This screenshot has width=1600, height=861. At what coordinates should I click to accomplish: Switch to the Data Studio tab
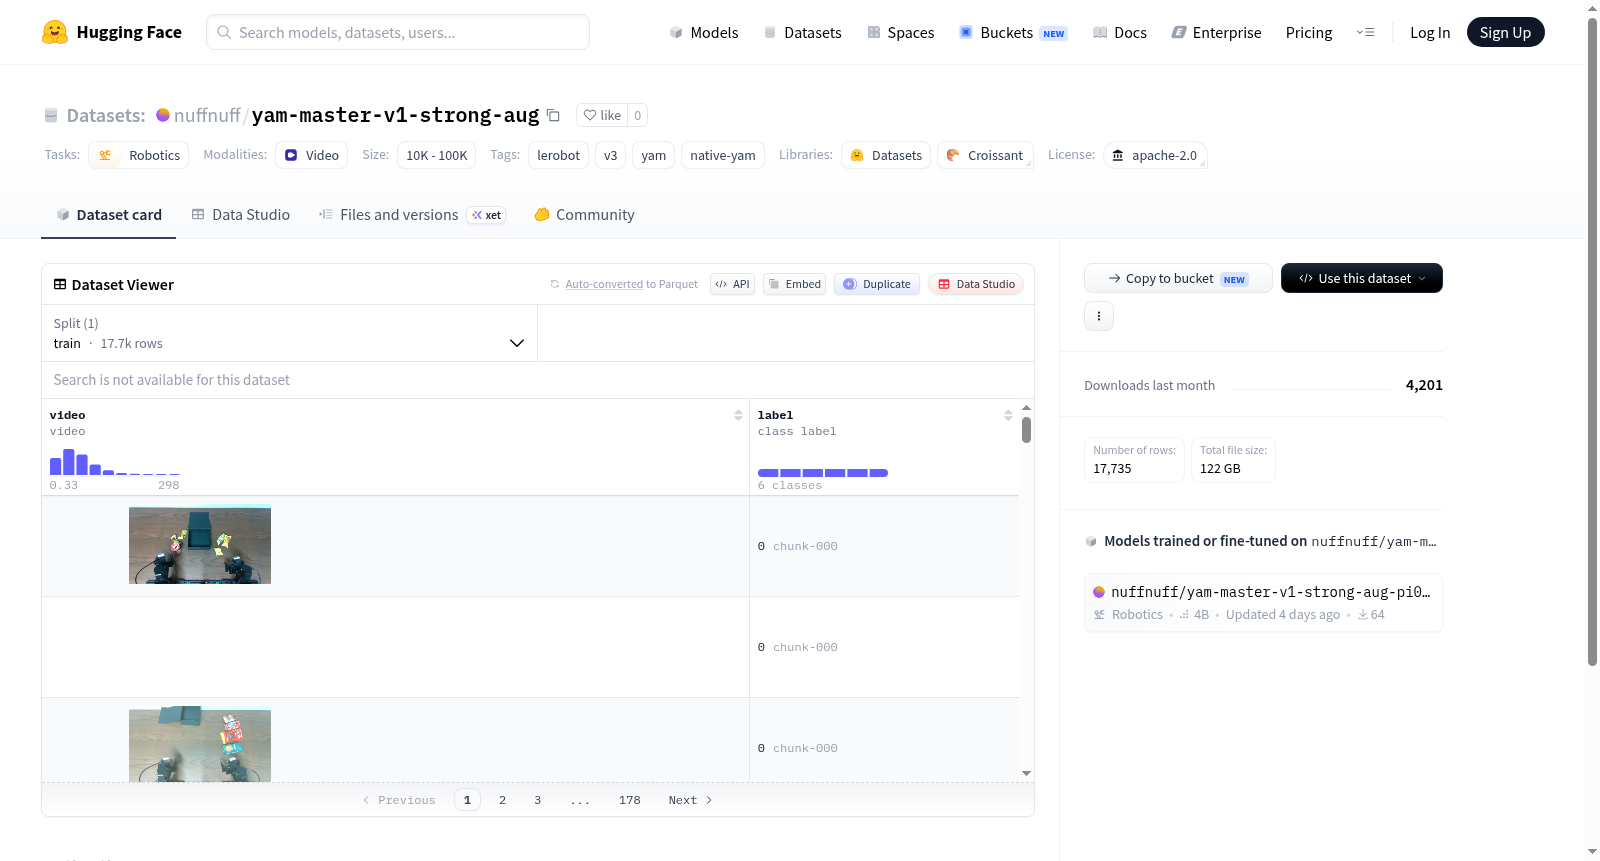tap(241, 215)
